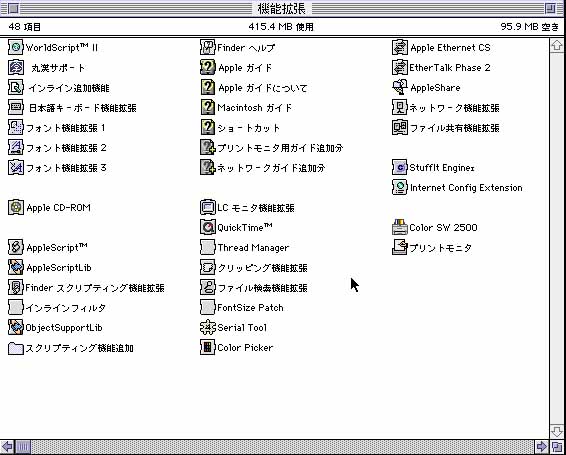The height and width of the screenshot is (455, 566).
Task: Click the window zoom box in title bar
Action: (x=550, y=8)
